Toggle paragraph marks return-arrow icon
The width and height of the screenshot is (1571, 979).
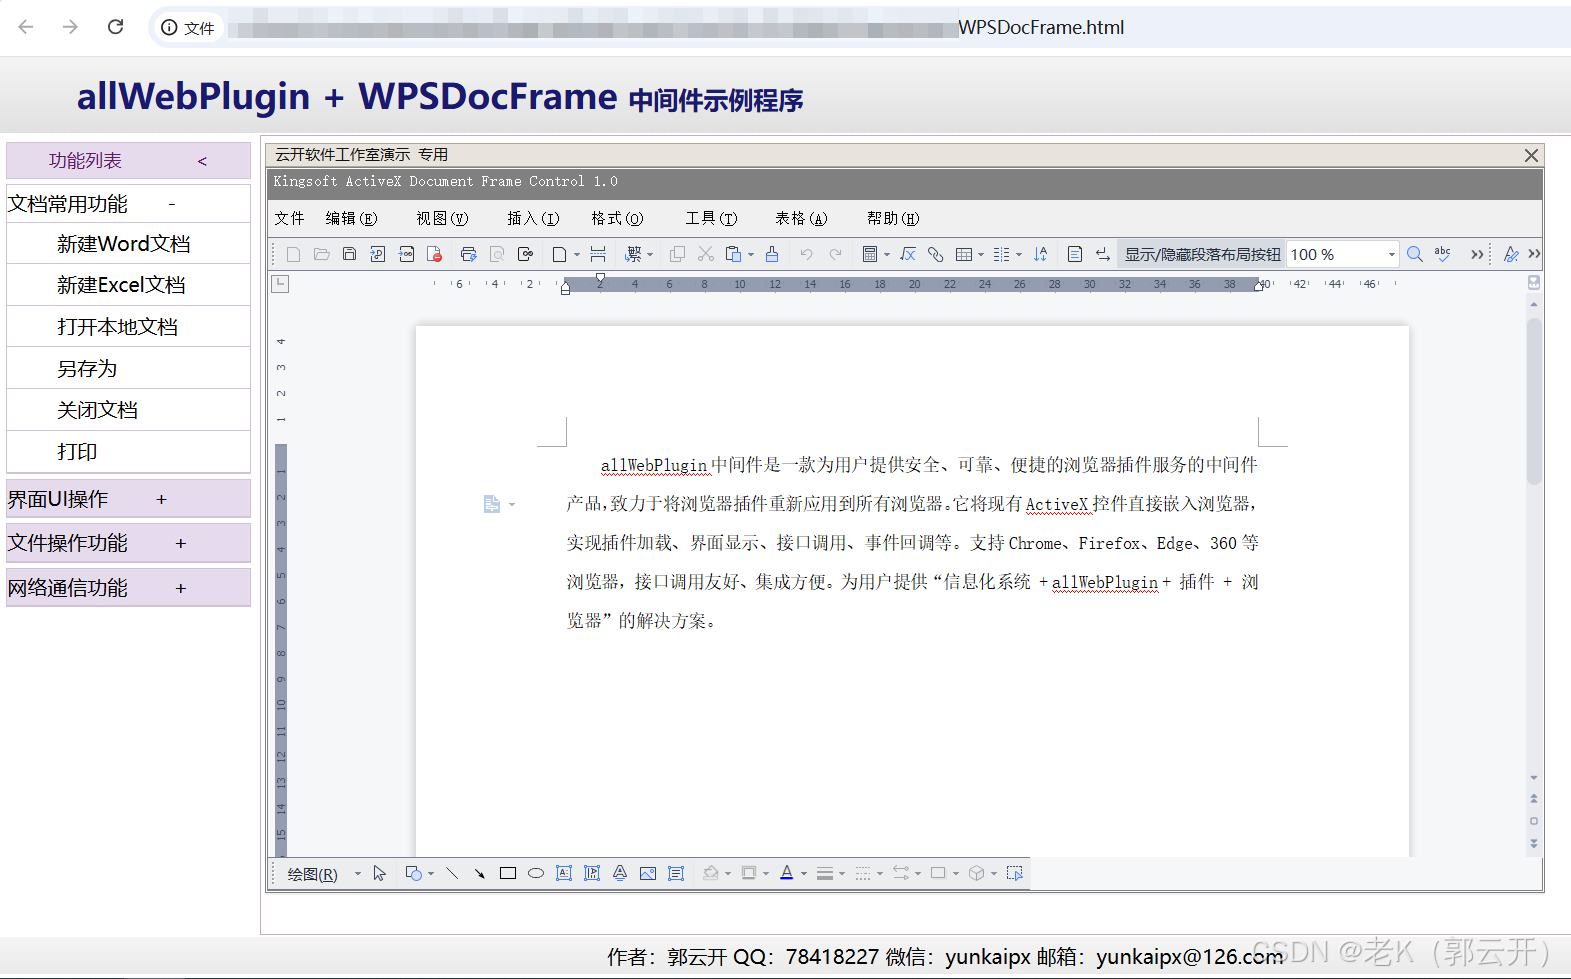pos(1102,254)
